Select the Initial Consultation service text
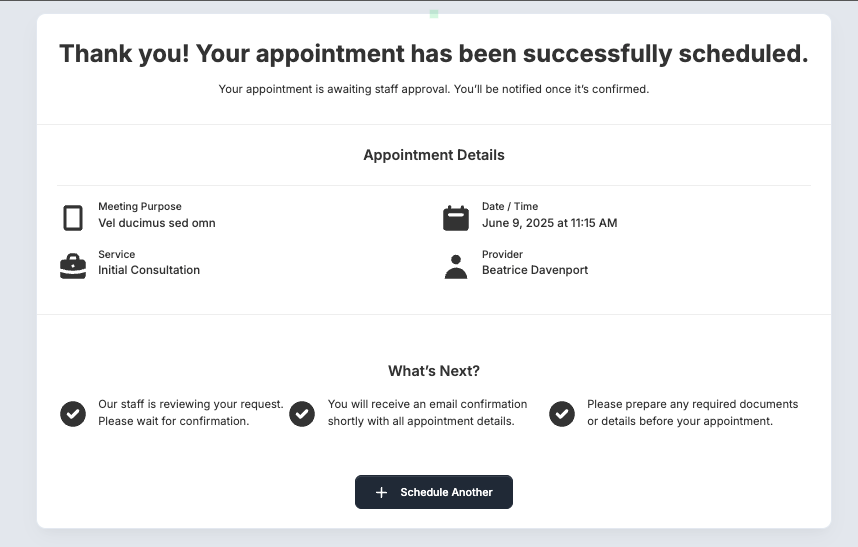This screenshot has width=858, height=547. point(149,270)
